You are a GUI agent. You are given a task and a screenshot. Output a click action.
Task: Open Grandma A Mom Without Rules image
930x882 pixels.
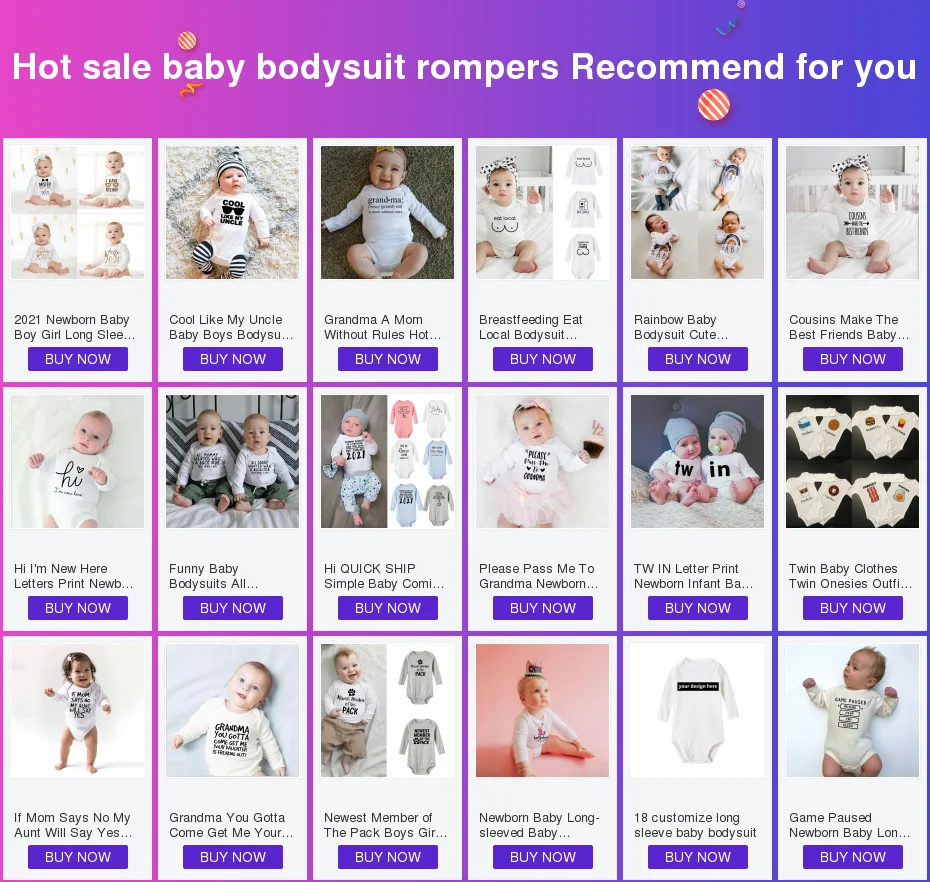tap(387, 212)
